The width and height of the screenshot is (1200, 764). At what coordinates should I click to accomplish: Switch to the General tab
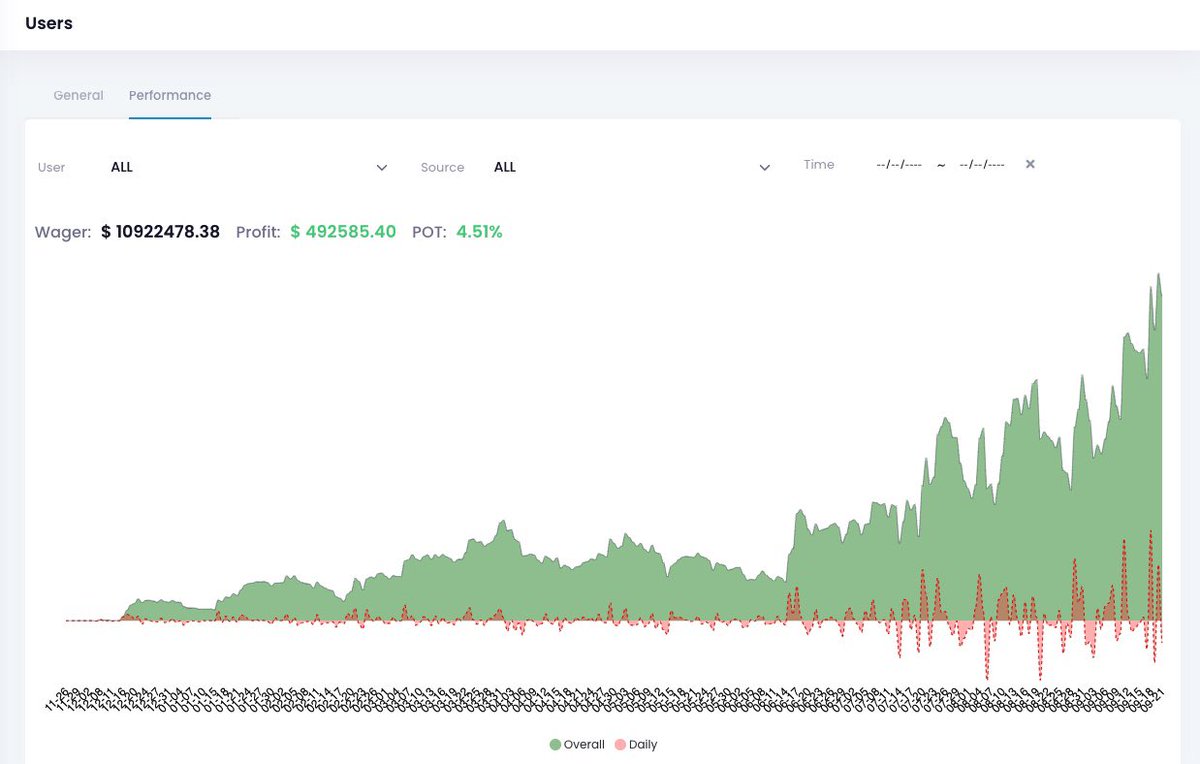(78, 95)
